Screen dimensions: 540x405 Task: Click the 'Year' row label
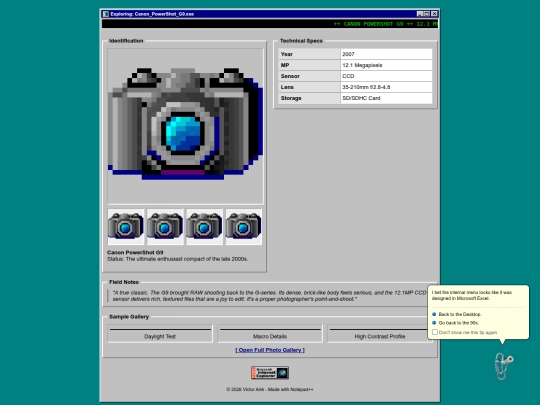[x=309, y=54]
